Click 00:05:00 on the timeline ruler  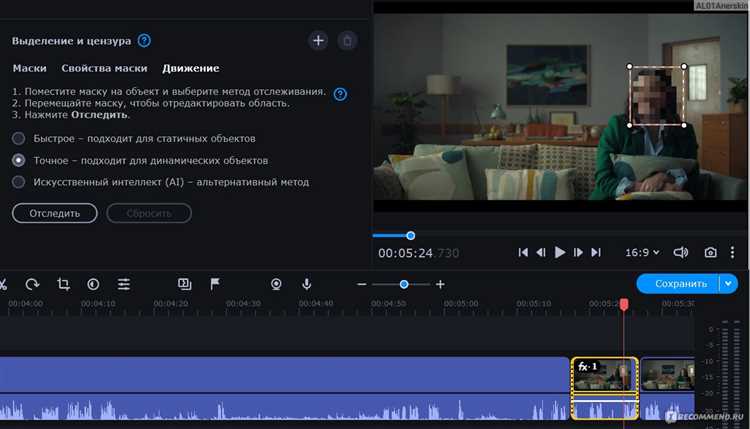point(461,304)
